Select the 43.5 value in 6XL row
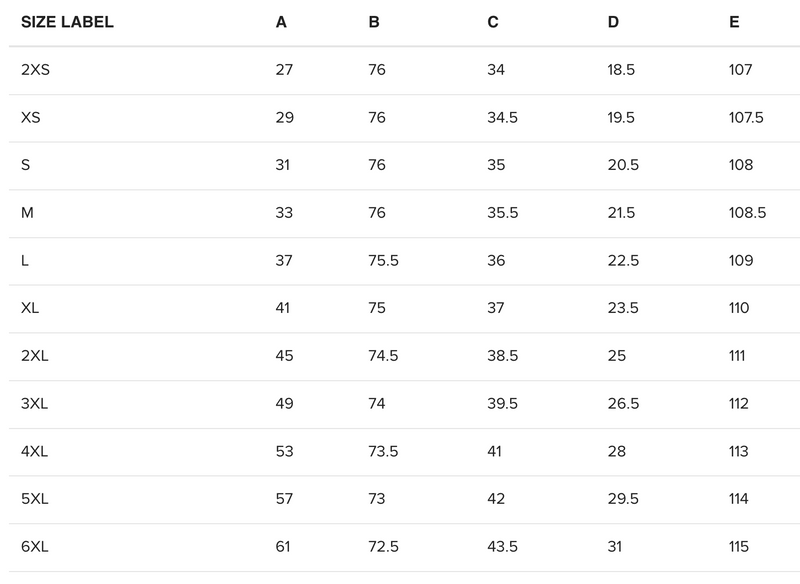This screenshot has width=800, height=584. tap(503, 547)
